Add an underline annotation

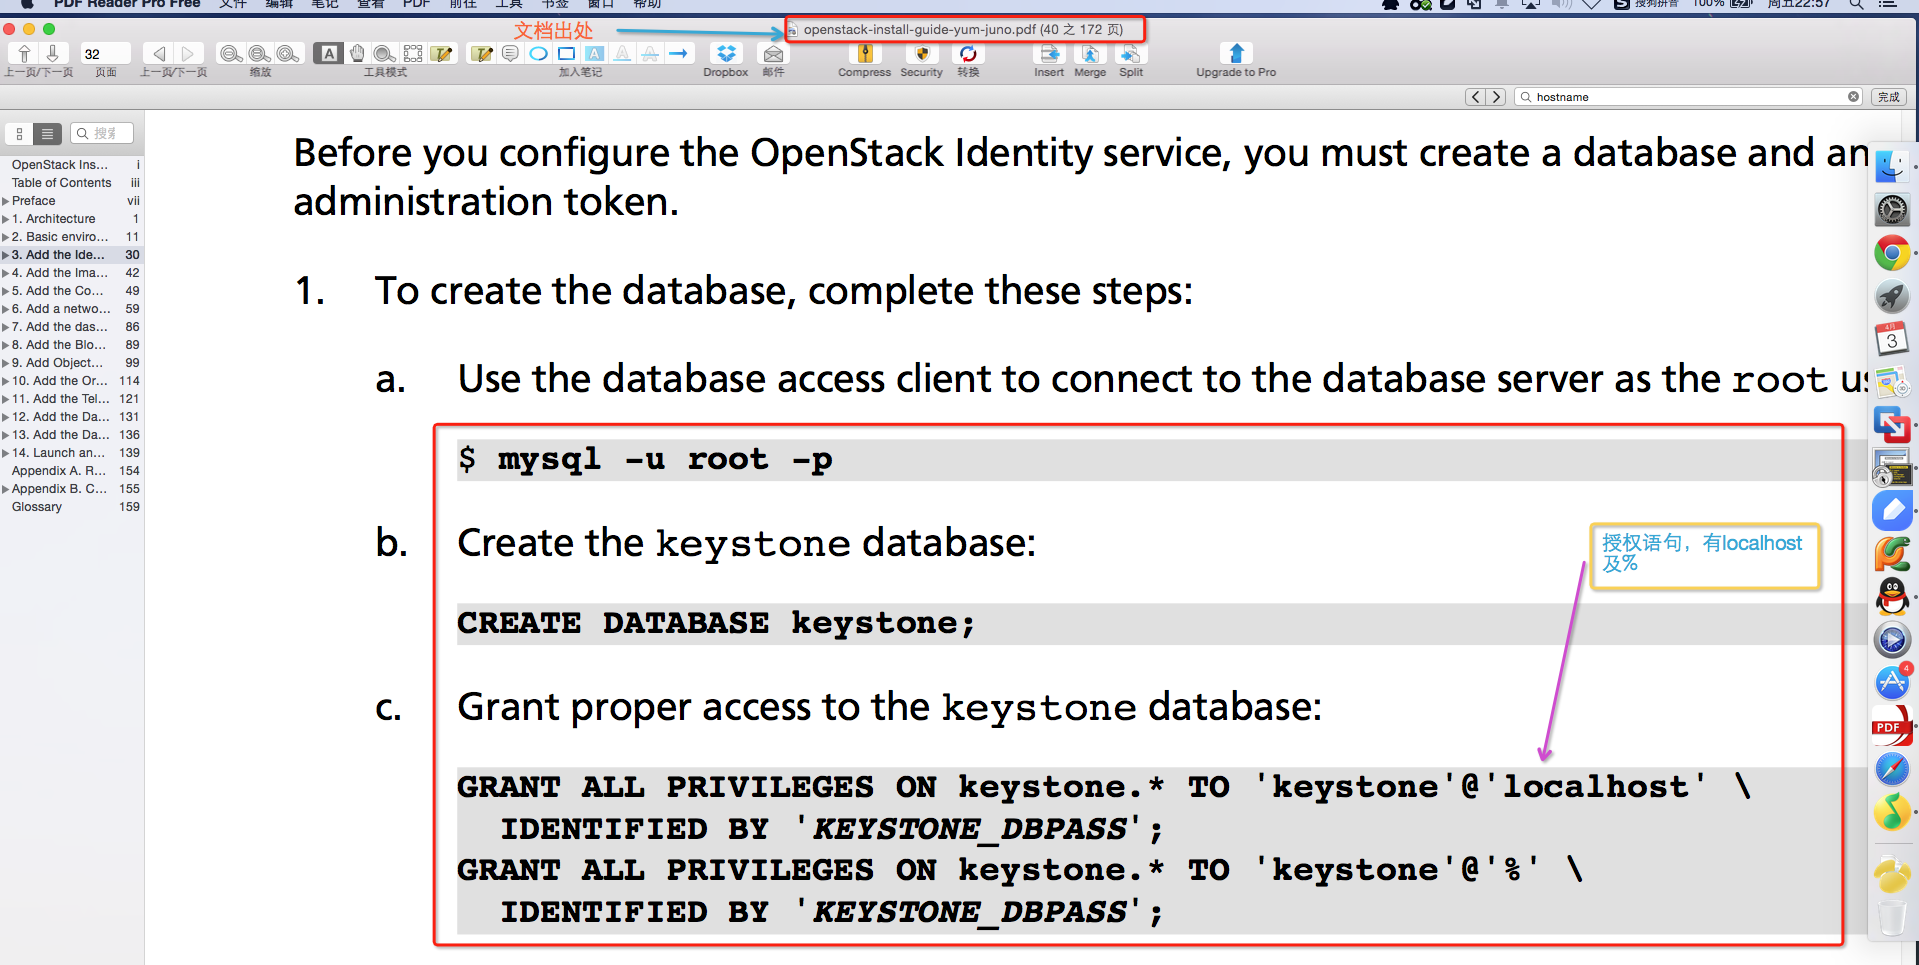622,53
